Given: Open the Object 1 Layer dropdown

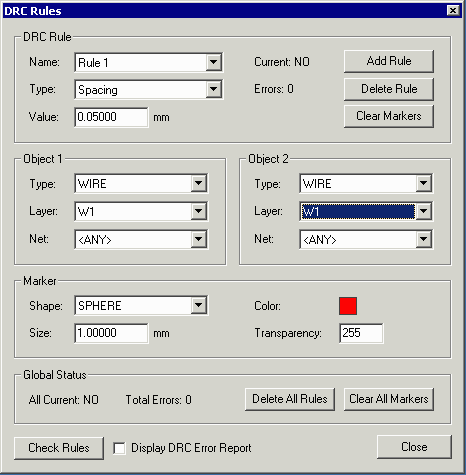Looking at the screenshot, I should pos(141,211).
